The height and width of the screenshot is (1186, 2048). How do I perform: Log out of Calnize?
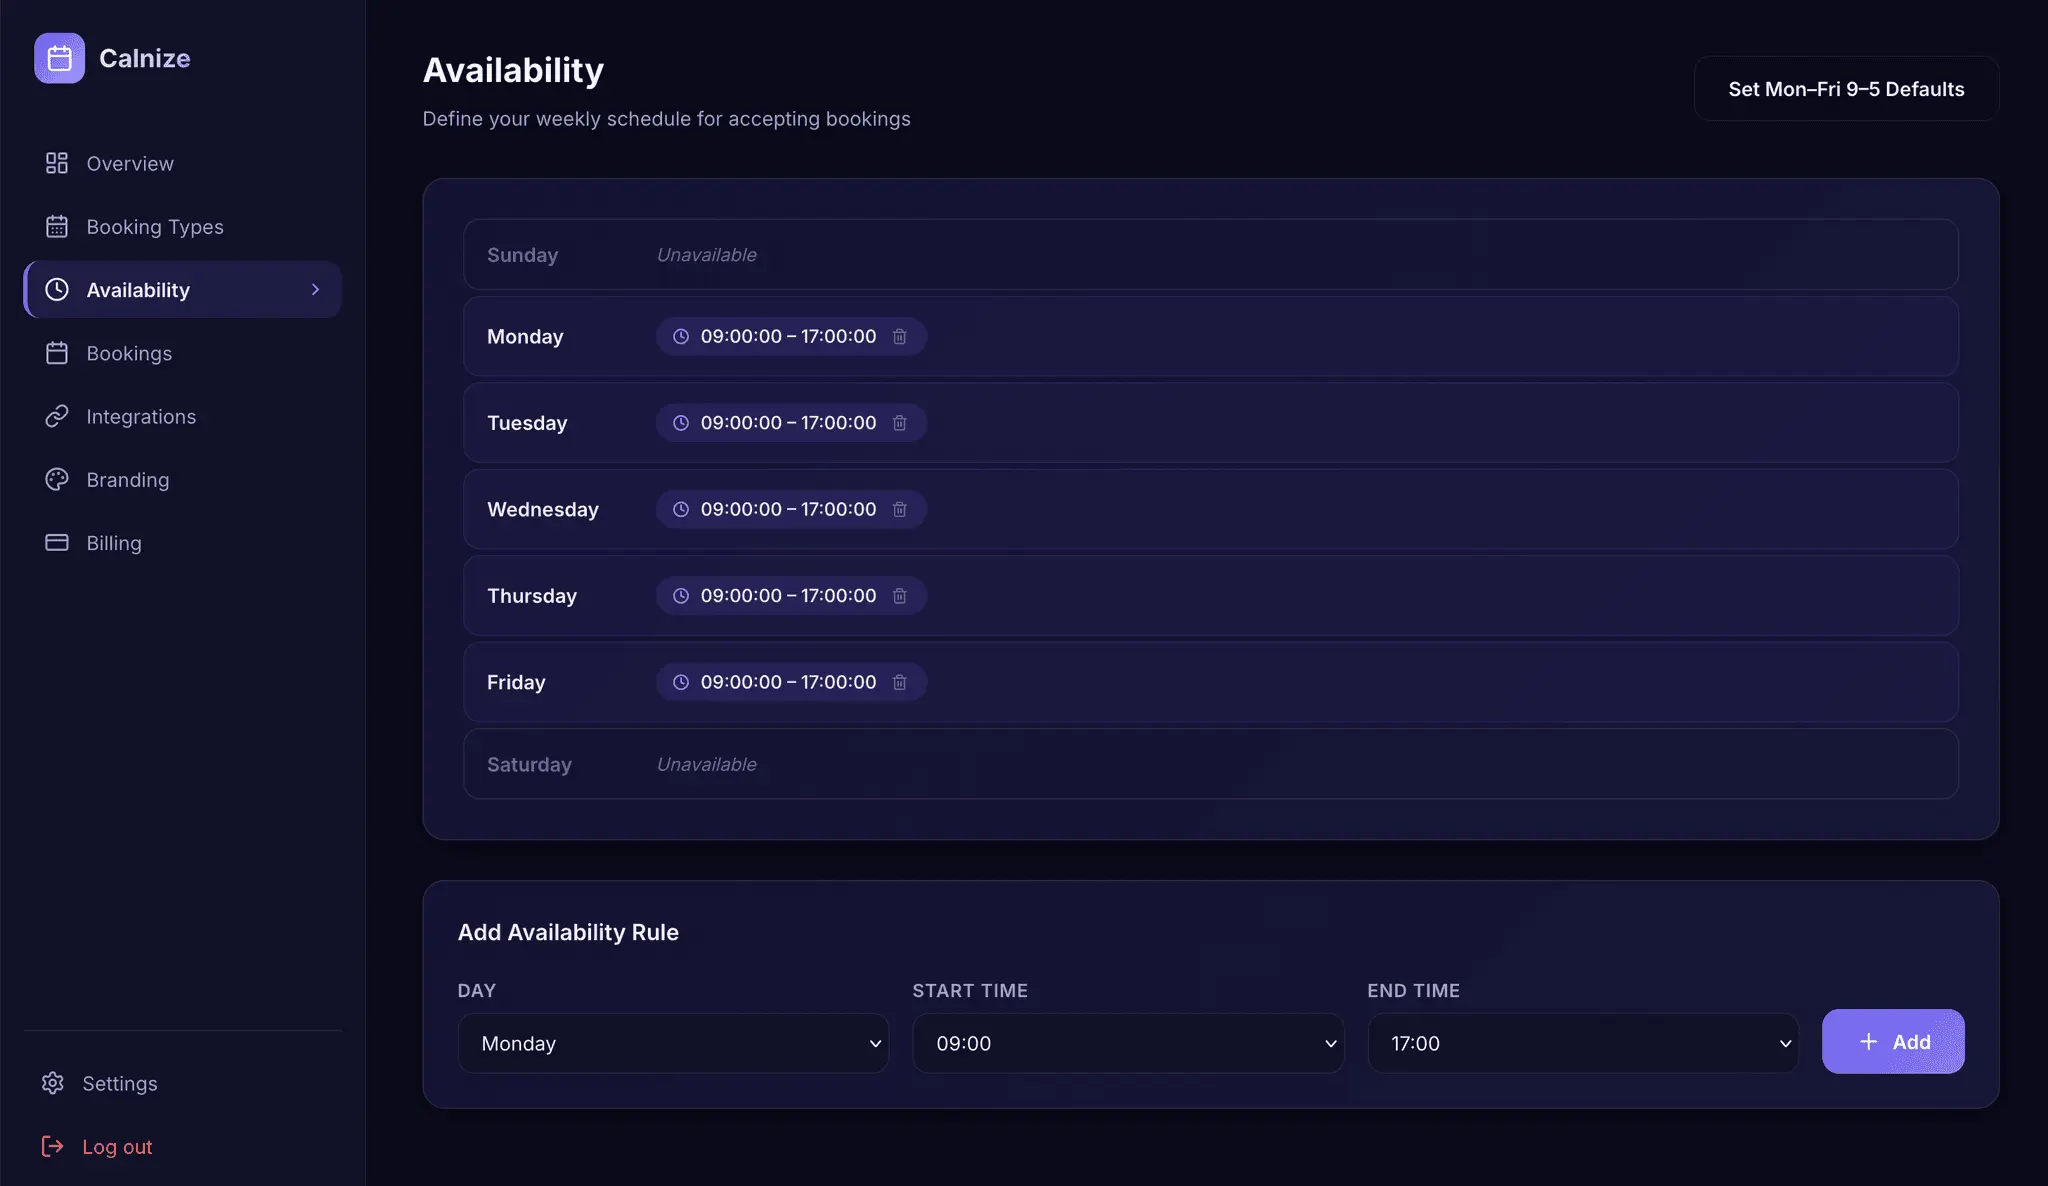(183, 1146)
